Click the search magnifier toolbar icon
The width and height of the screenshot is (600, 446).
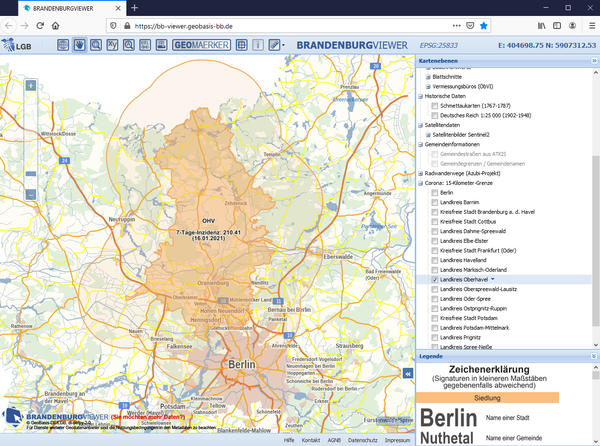point(129,45)
